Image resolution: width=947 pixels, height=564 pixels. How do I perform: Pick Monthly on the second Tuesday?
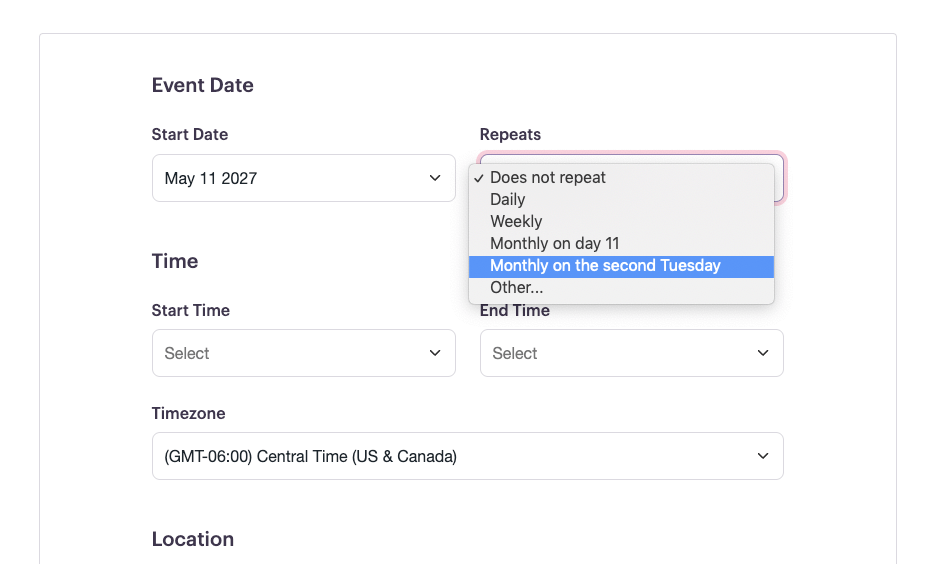pos(605,266)
